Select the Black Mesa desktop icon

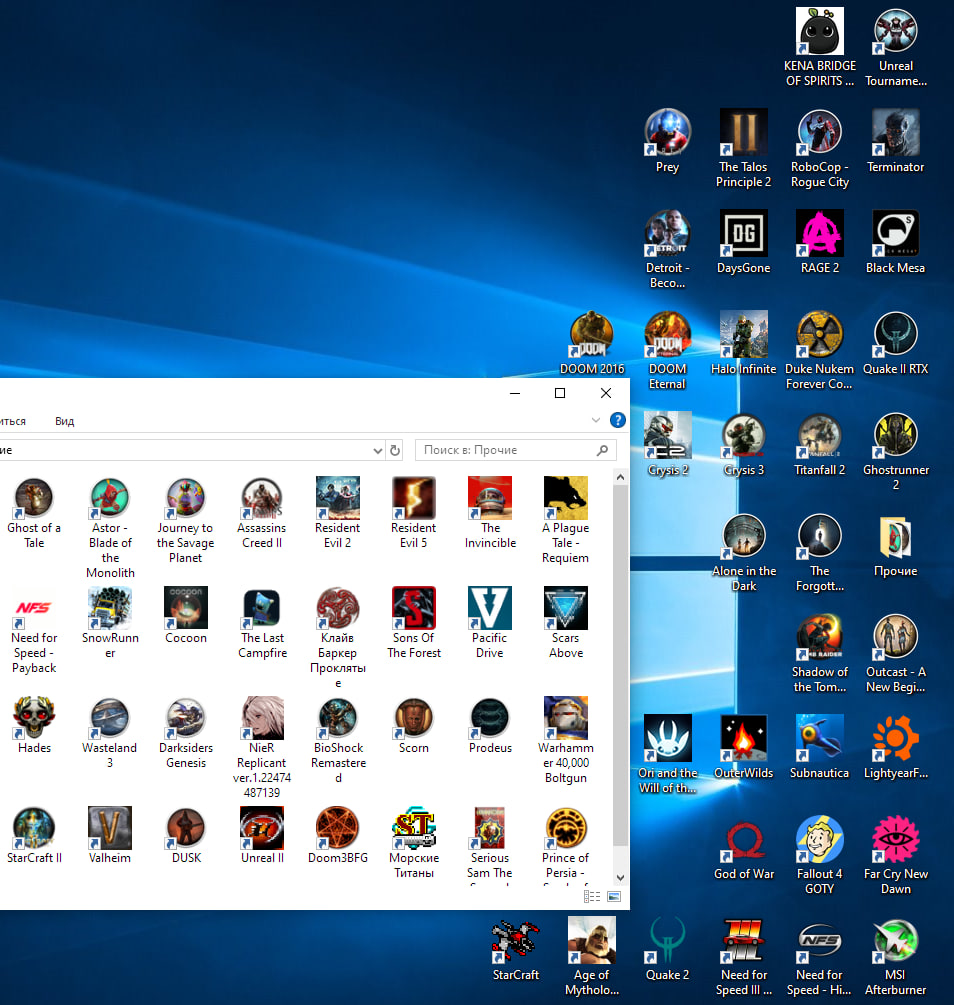[x=896, y=233]
